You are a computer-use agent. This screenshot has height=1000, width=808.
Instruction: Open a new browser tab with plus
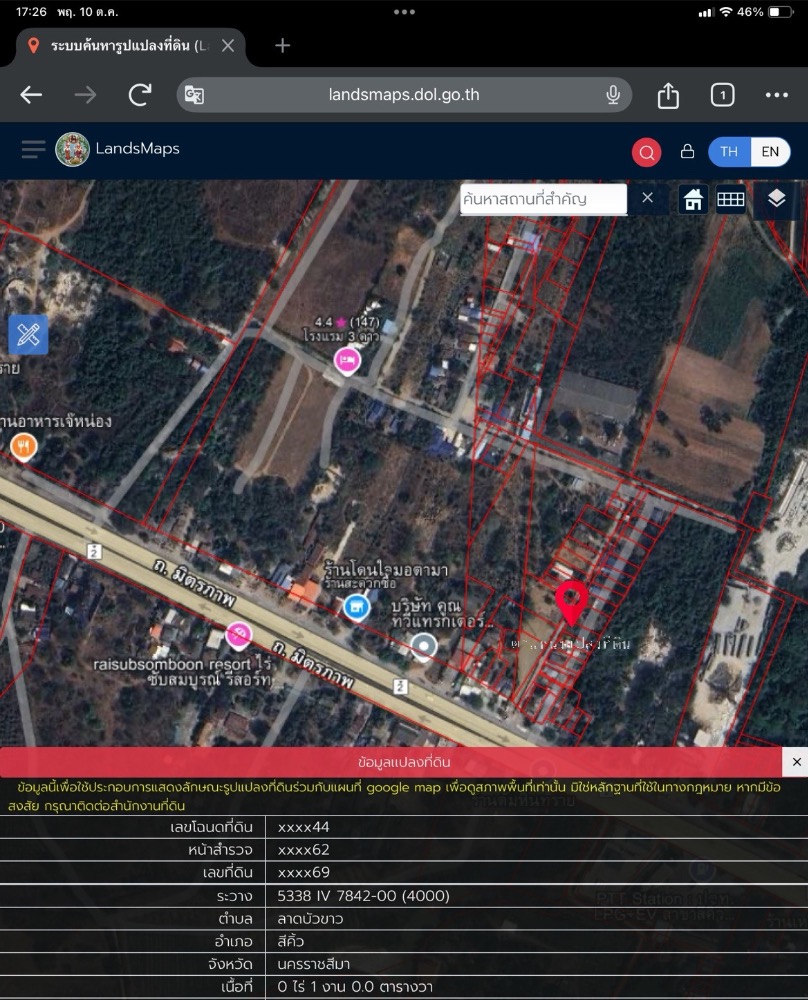(282, 46)
